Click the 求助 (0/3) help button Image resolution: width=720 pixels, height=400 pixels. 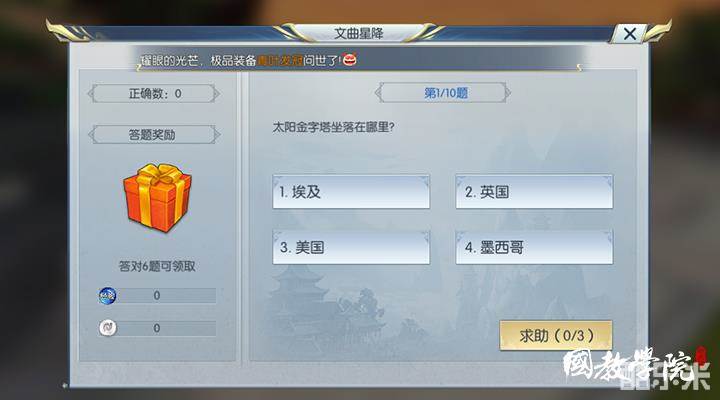[x=556, y=336]
